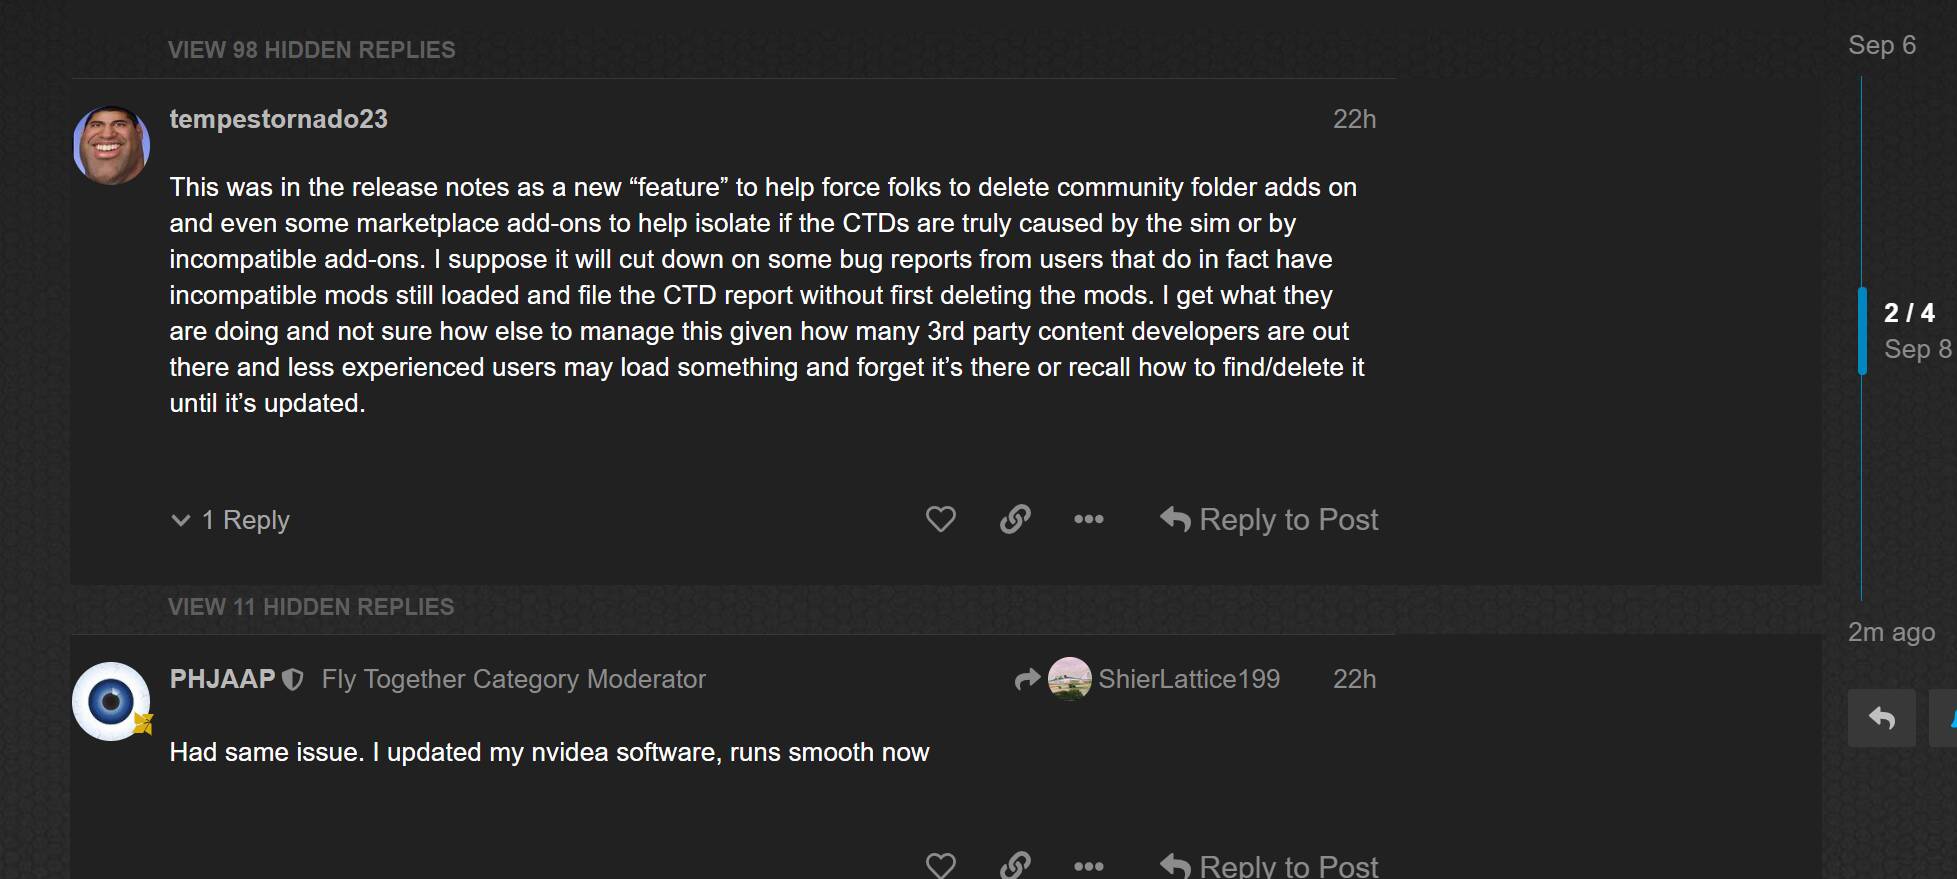Open PHJAAP's username link
This screenshot has height=879, width=1957.
point(222,679)
